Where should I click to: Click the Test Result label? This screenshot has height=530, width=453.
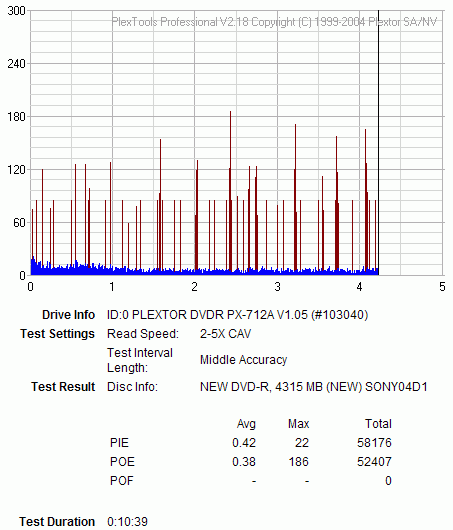[x=63, y=387]
